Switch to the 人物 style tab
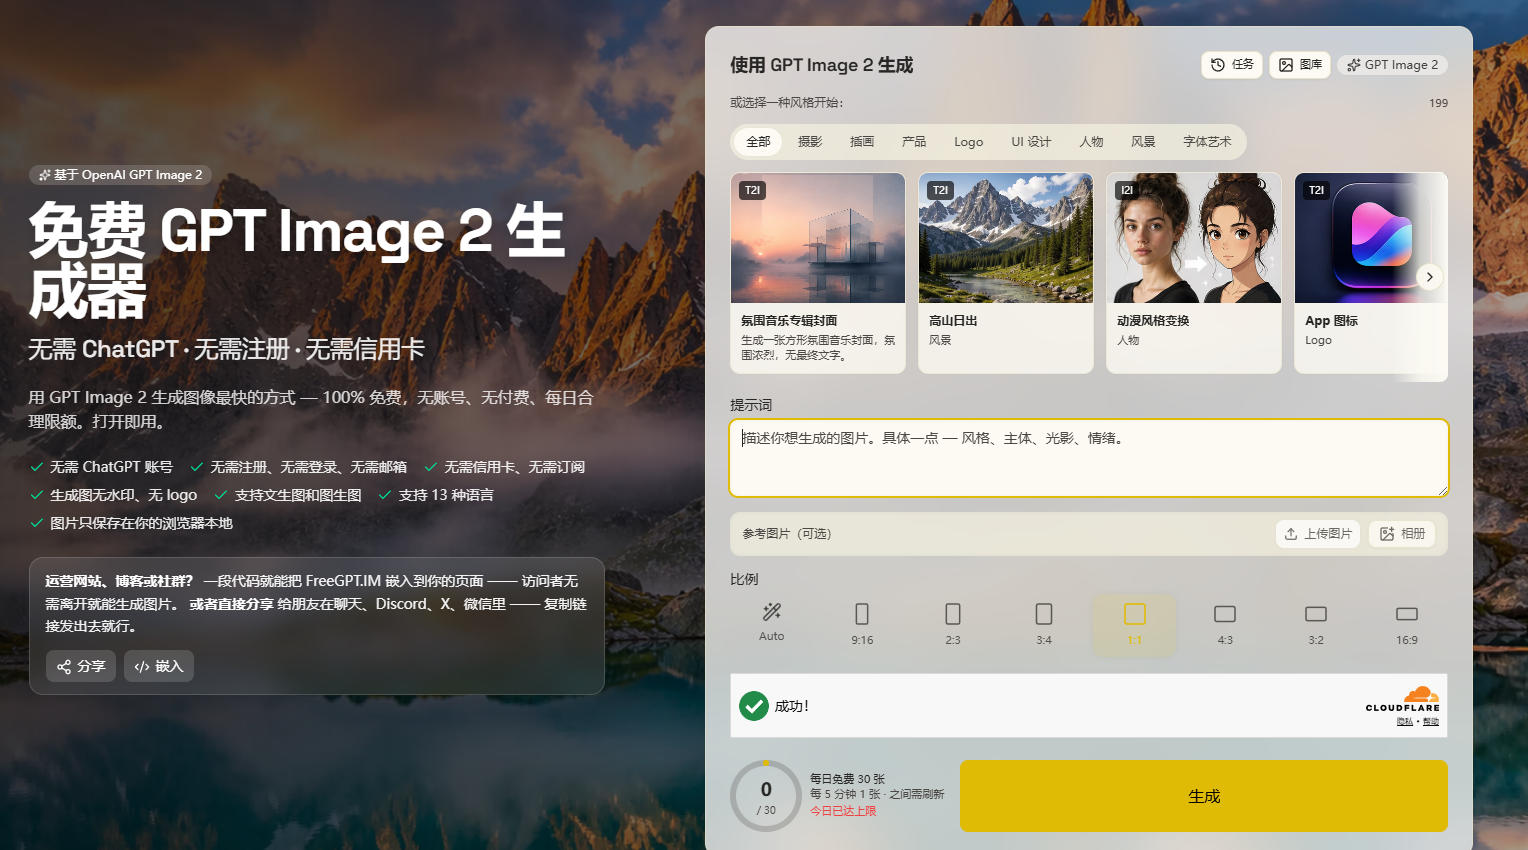Screen dimensions: 1528x850 (x=1091, y=142)
